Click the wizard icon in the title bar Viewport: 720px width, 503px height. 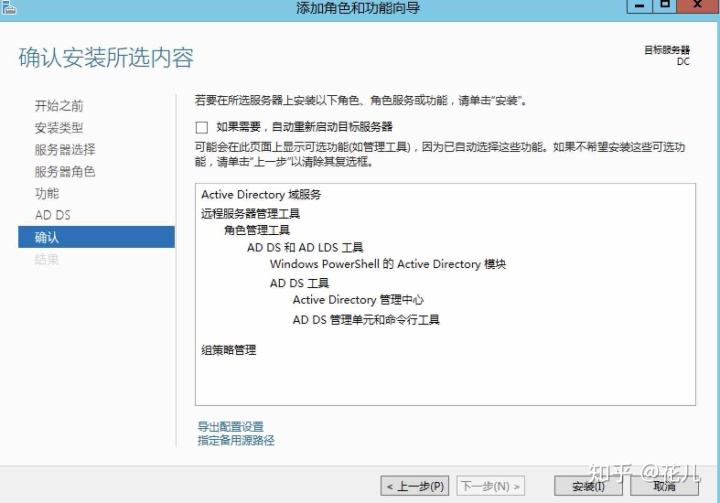[8, 6]
